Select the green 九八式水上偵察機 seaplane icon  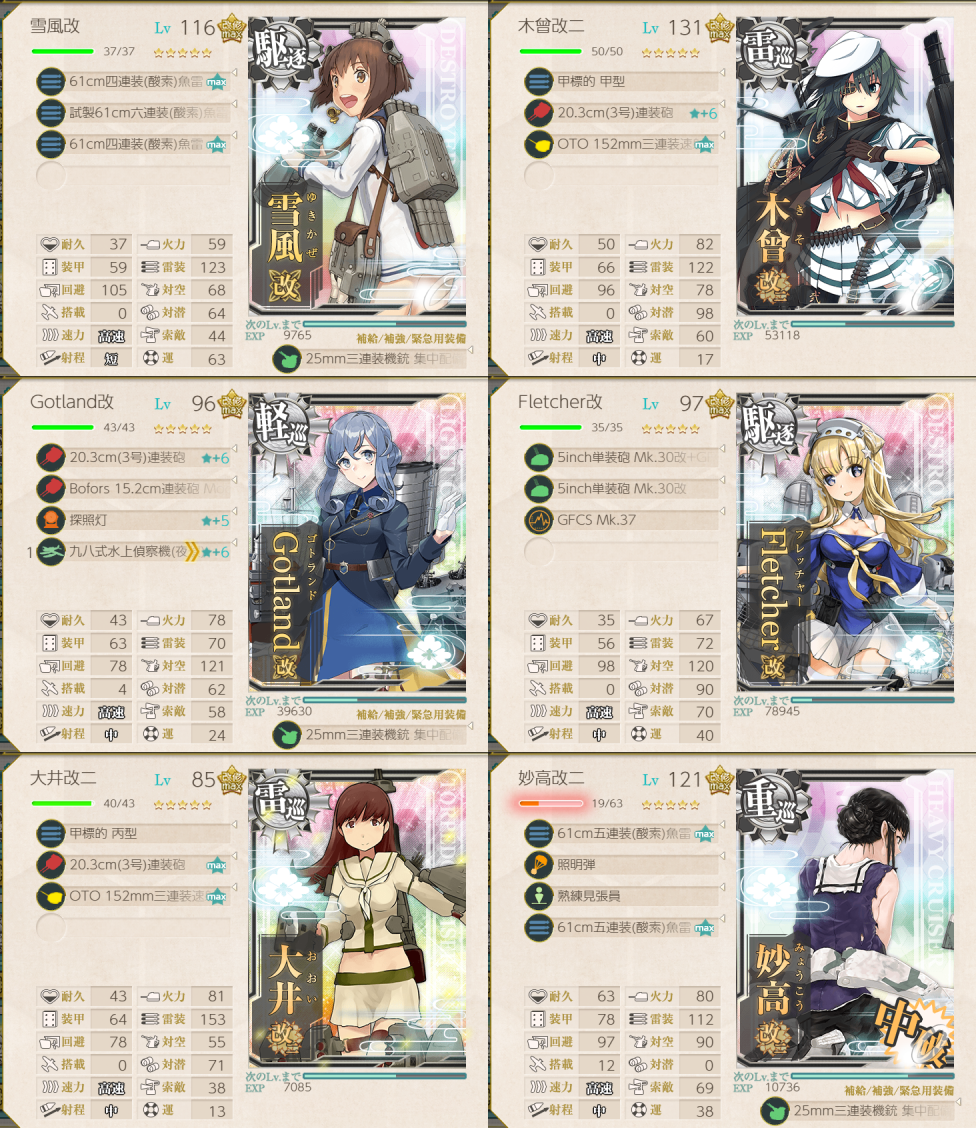[x=50, y=551]
